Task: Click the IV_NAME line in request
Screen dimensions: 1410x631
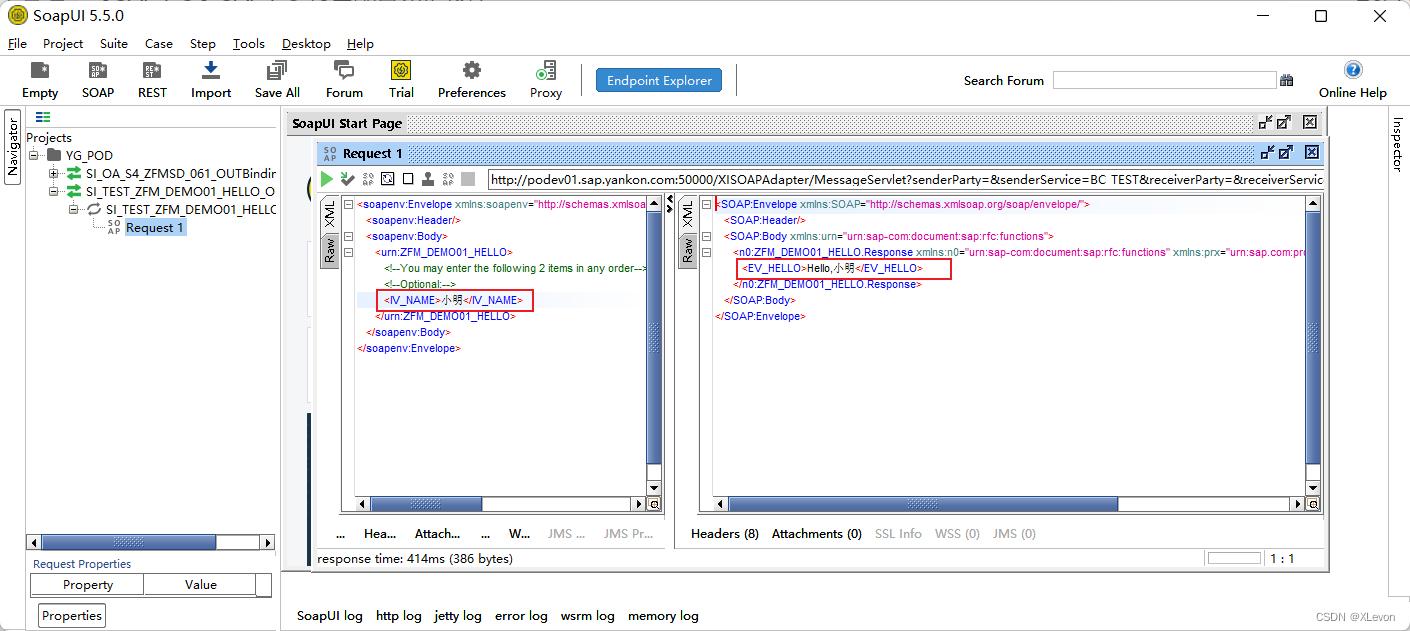Action: pyautogui.click(x=454, y=300)
